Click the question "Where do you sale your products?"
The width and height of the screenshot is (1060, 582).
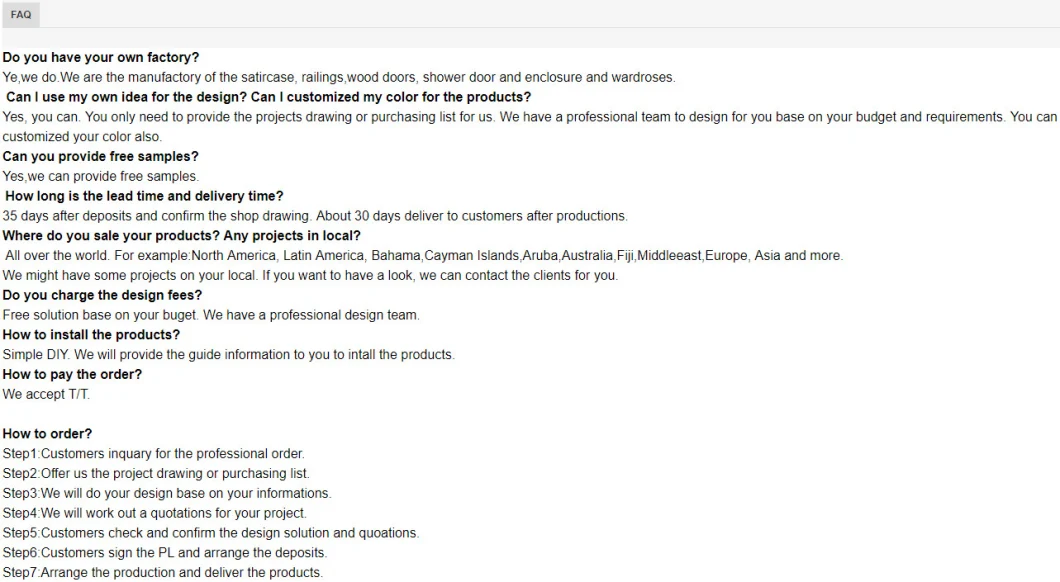point(182,236)
